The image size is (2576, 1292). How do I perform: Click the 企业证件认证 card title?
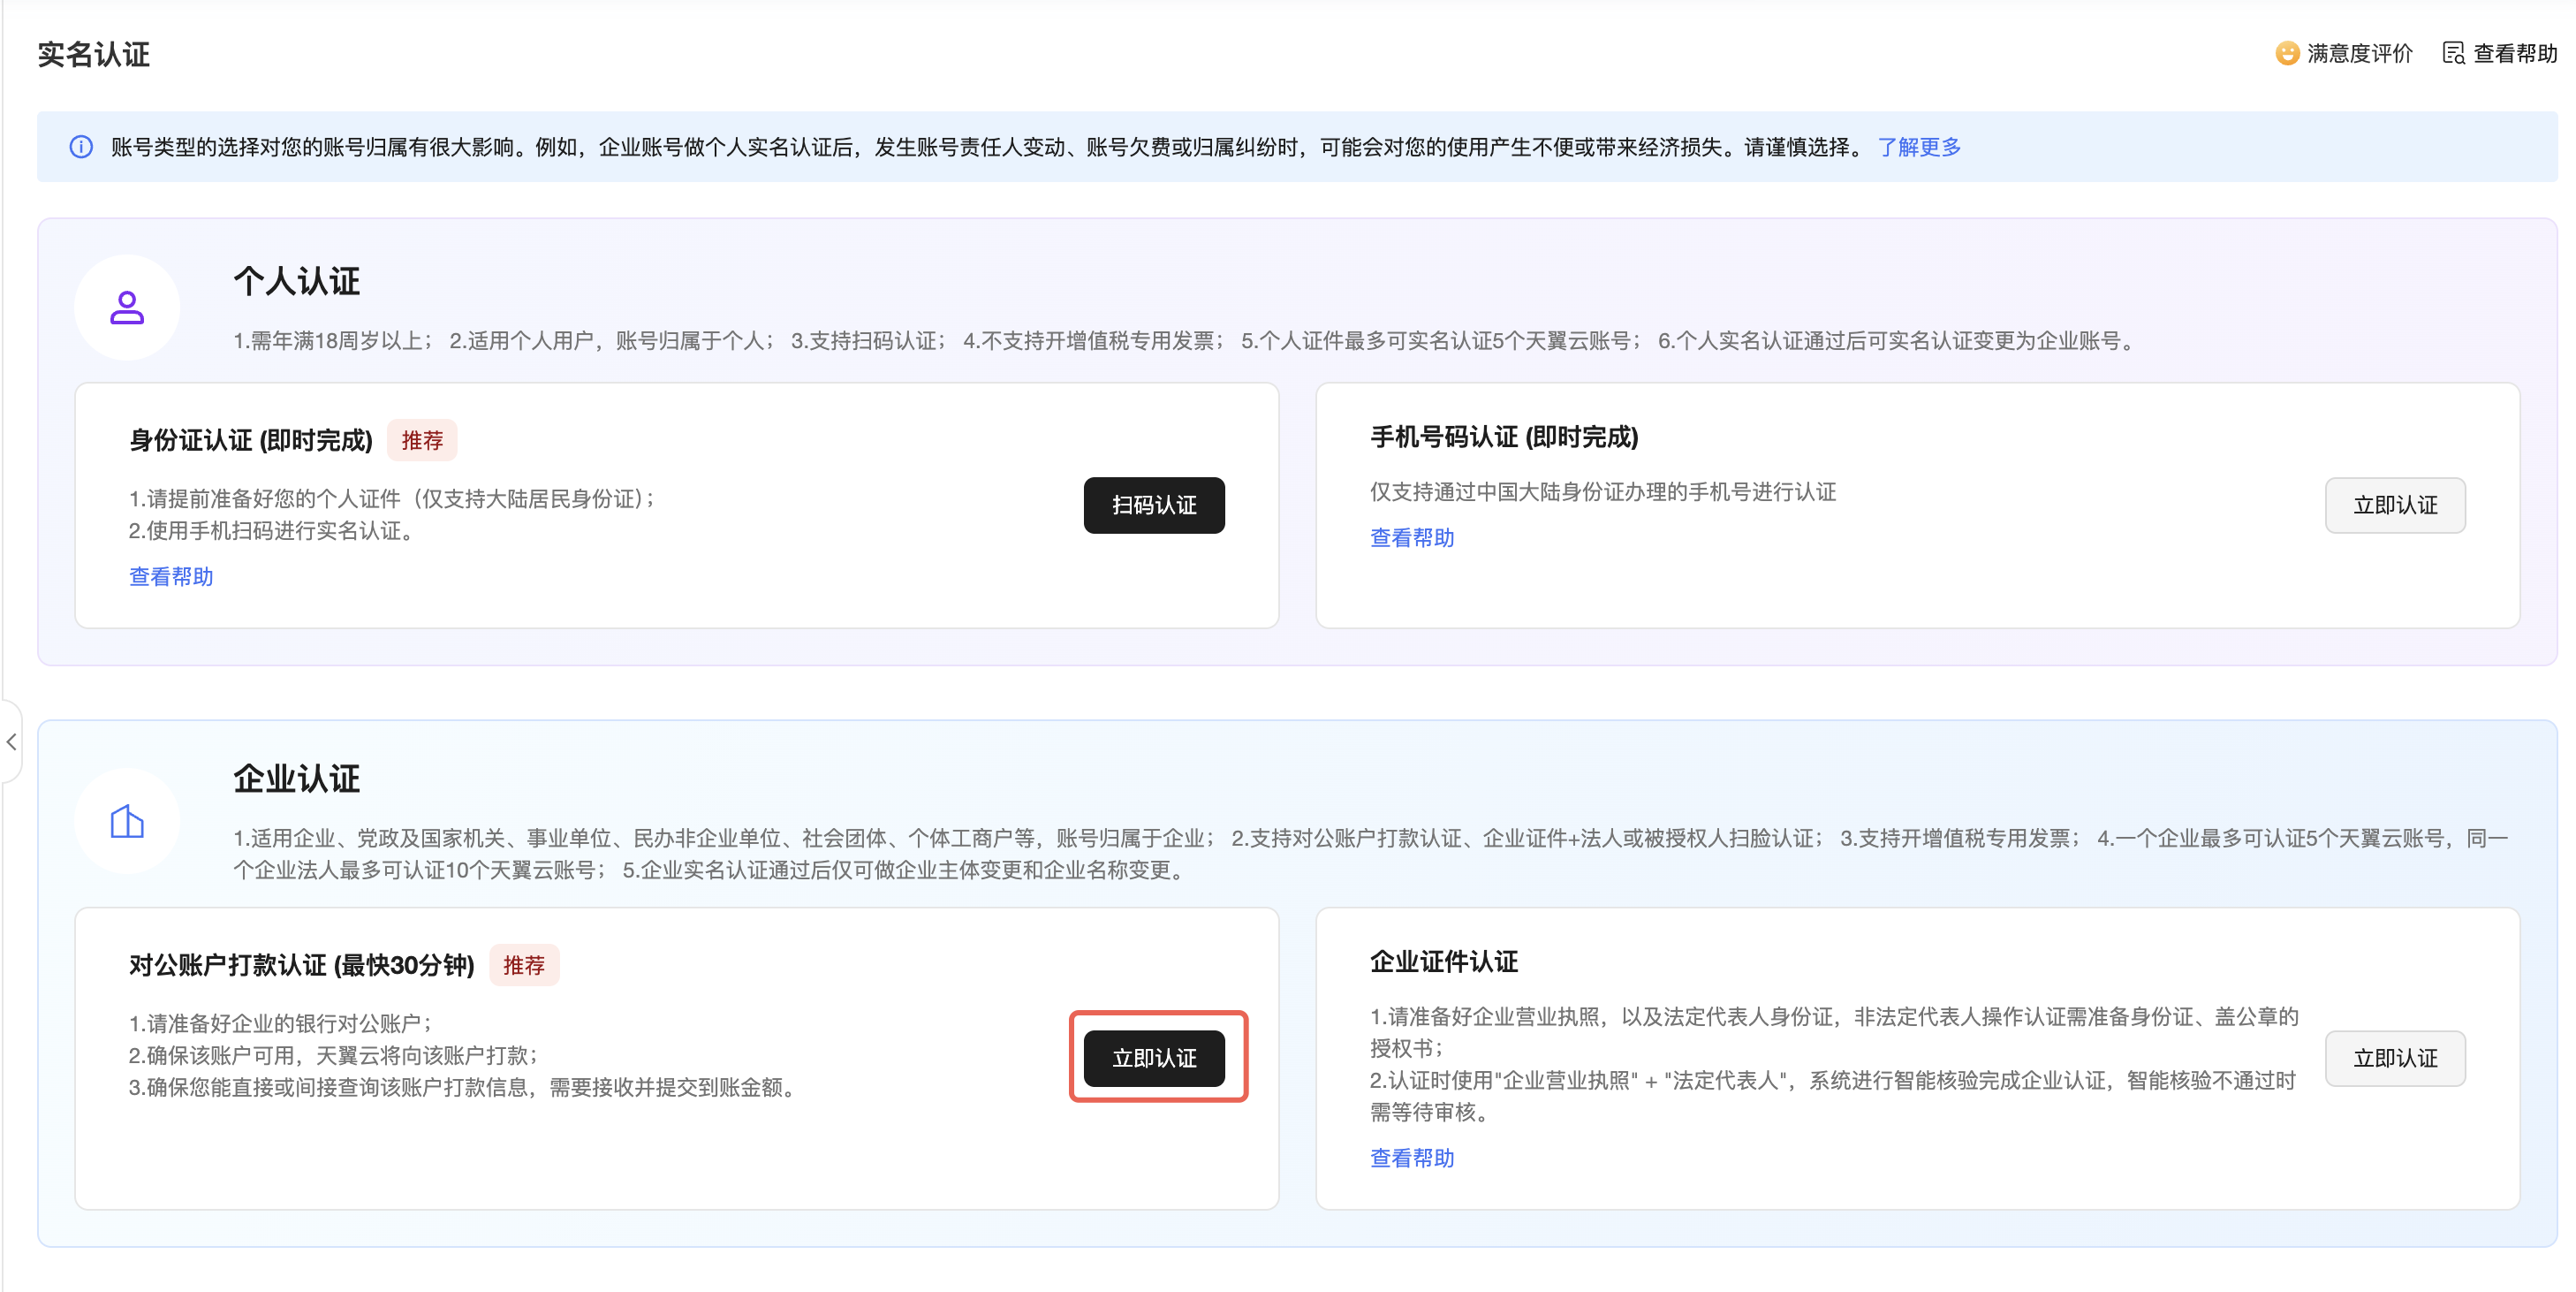1444,962
